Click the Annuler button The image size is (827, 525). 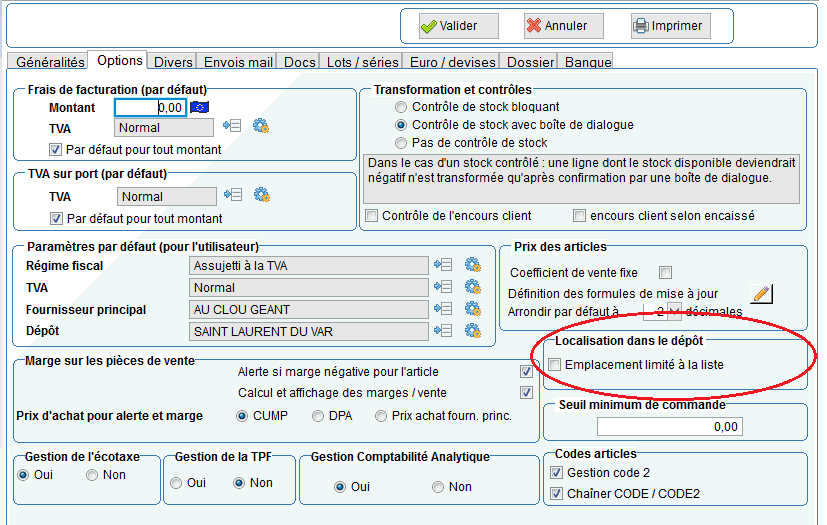click(x=563, y=25)
